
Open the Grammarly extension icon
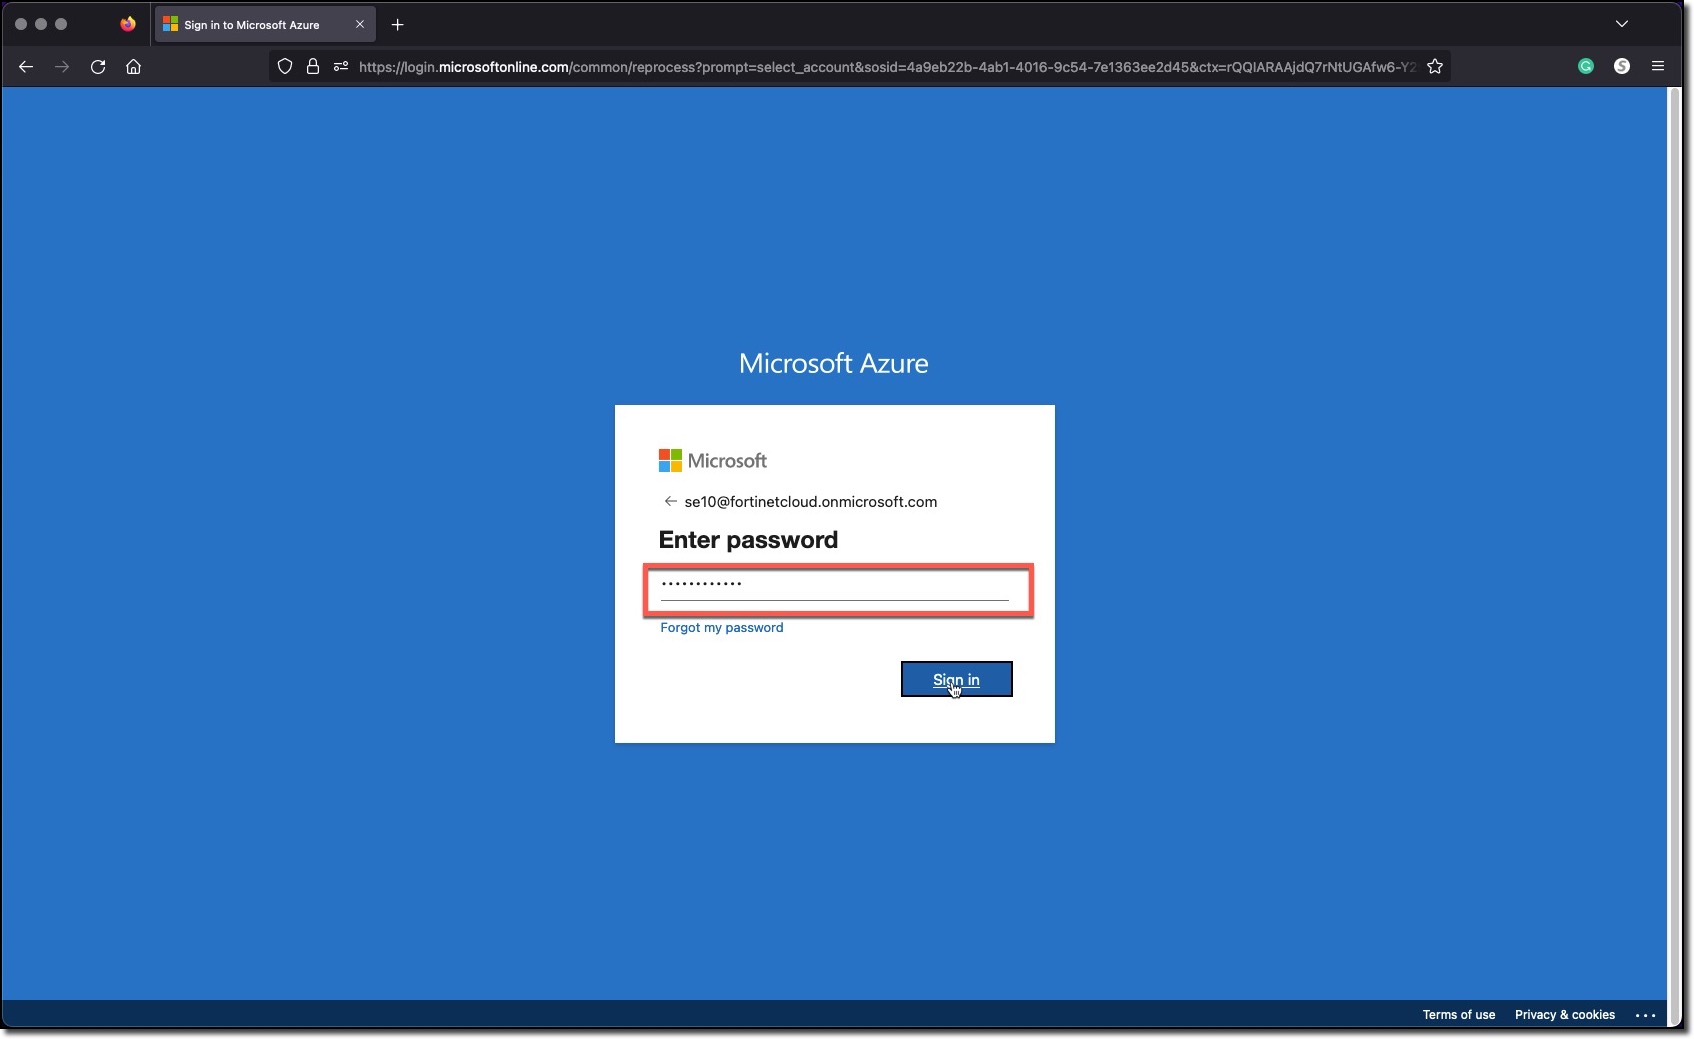(1586, 67)
